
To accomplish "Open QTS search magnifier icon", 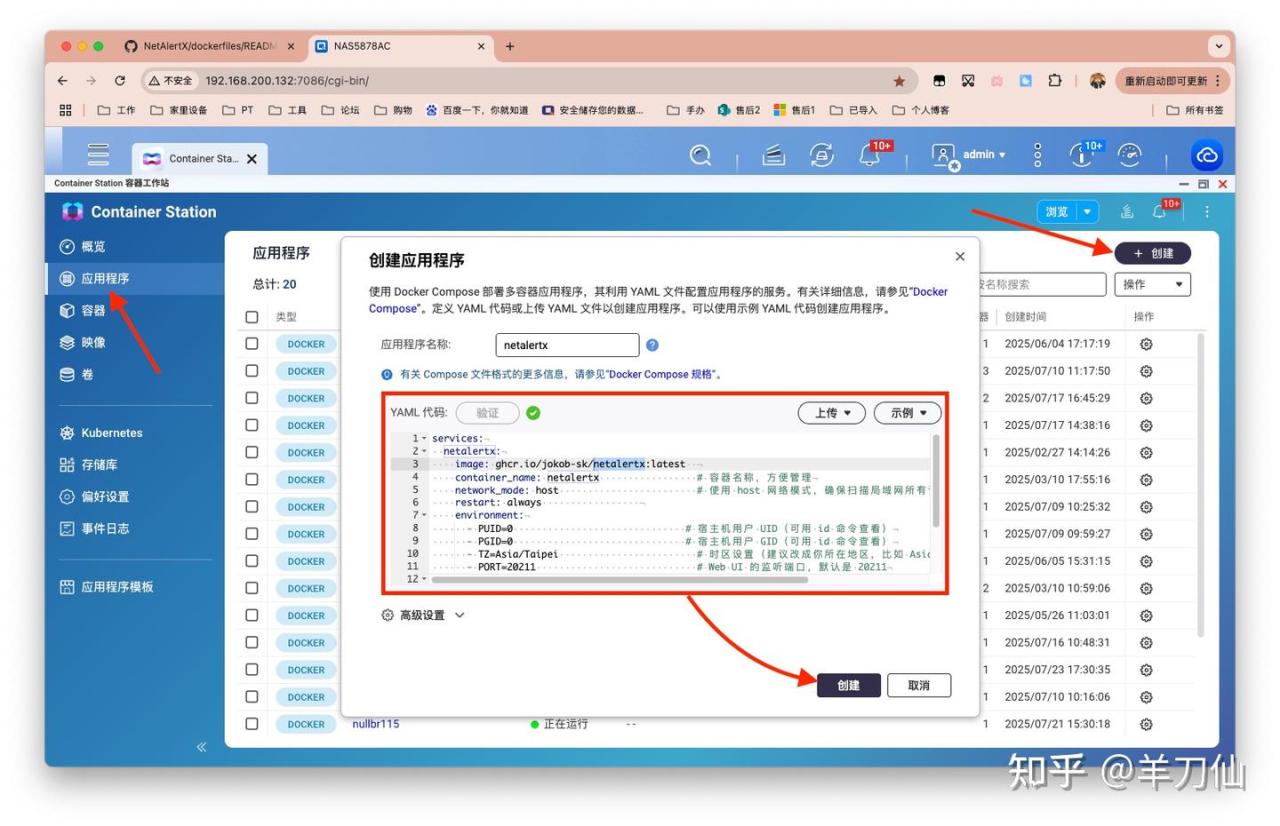I will 701,155.
